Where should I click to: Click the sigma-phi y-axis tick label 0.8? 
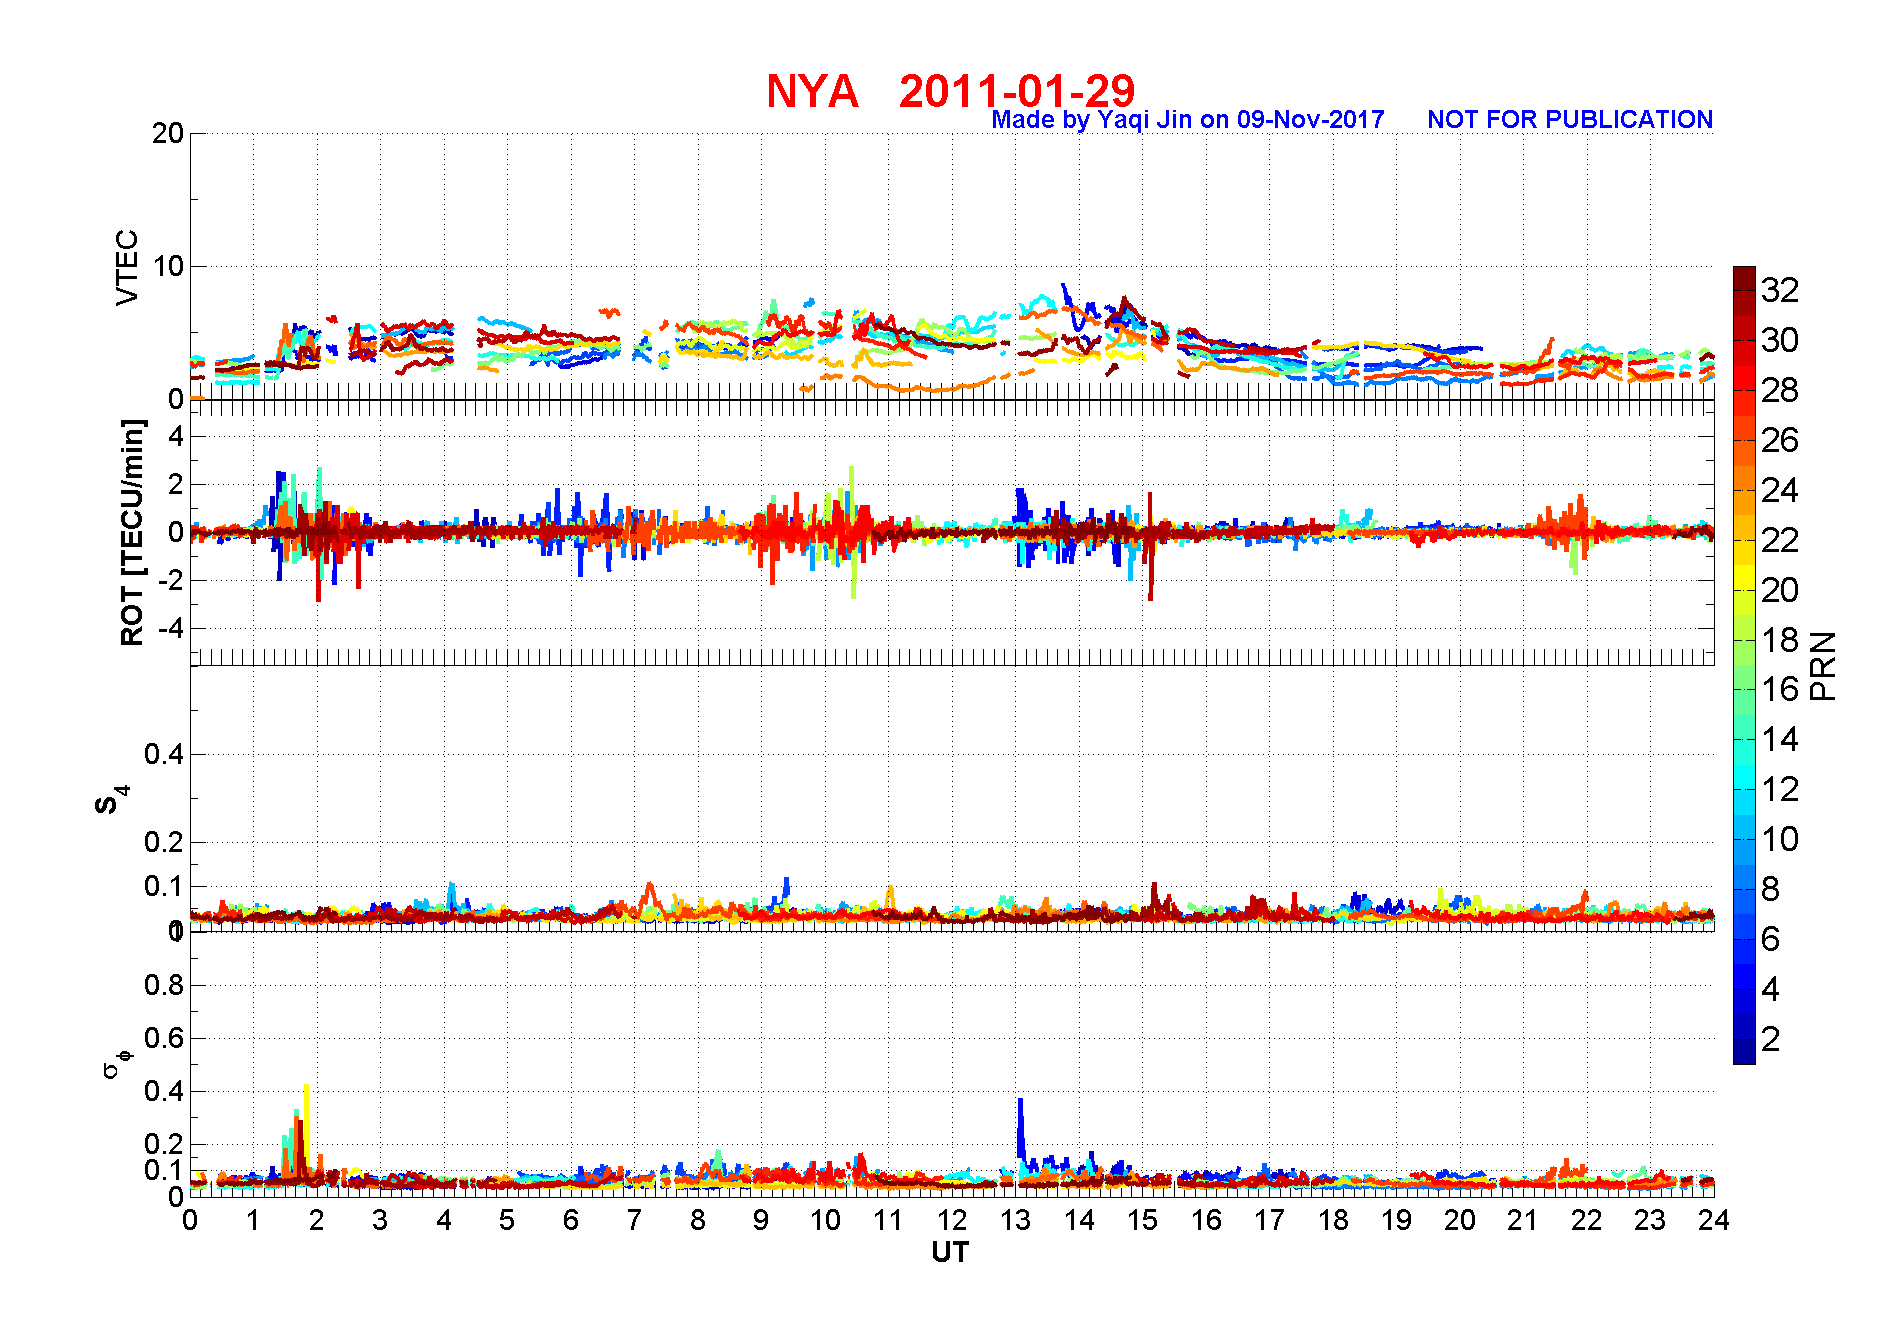point(164,985)
